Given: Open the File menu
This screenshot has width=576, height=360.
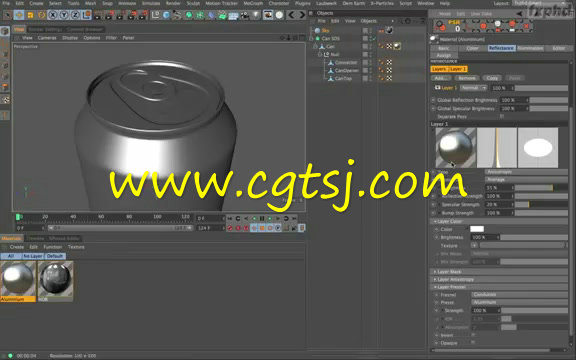Looking at the screenshot, I should point(6,3).
